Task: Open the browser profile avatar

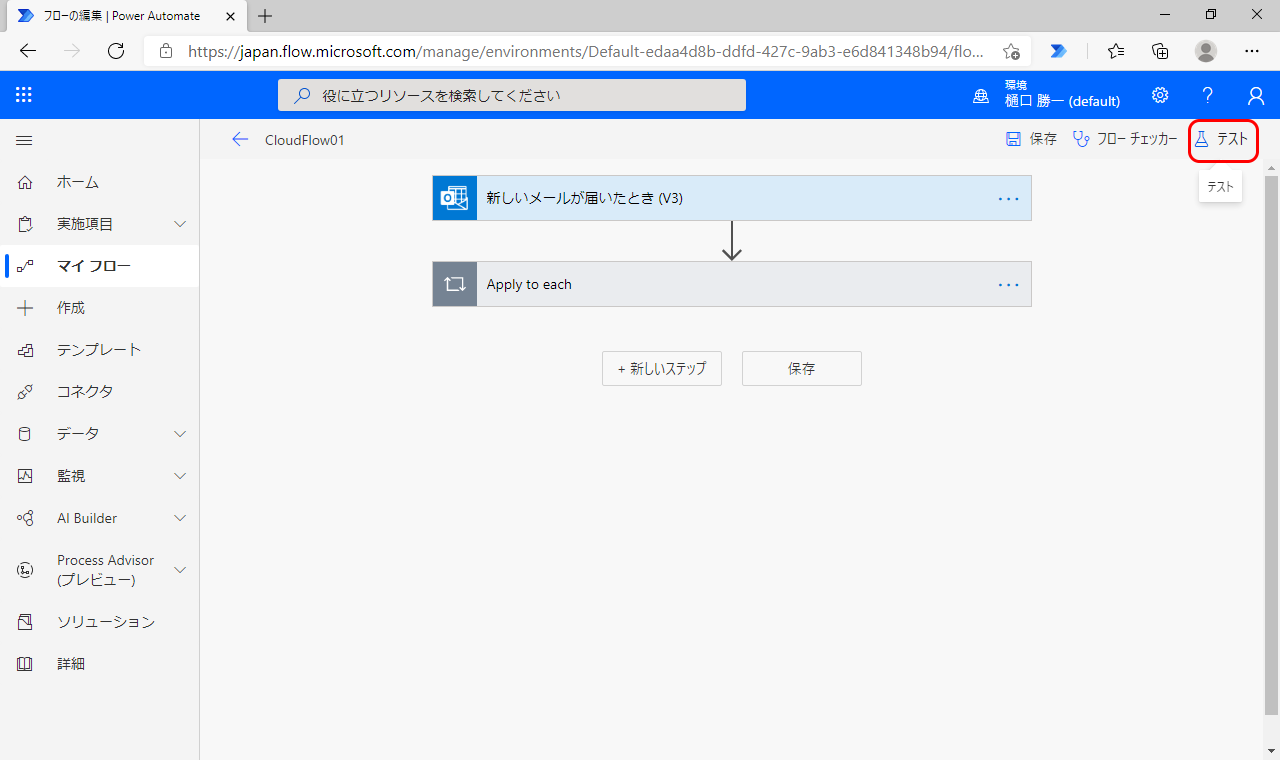Action: tap(1206, 51)
